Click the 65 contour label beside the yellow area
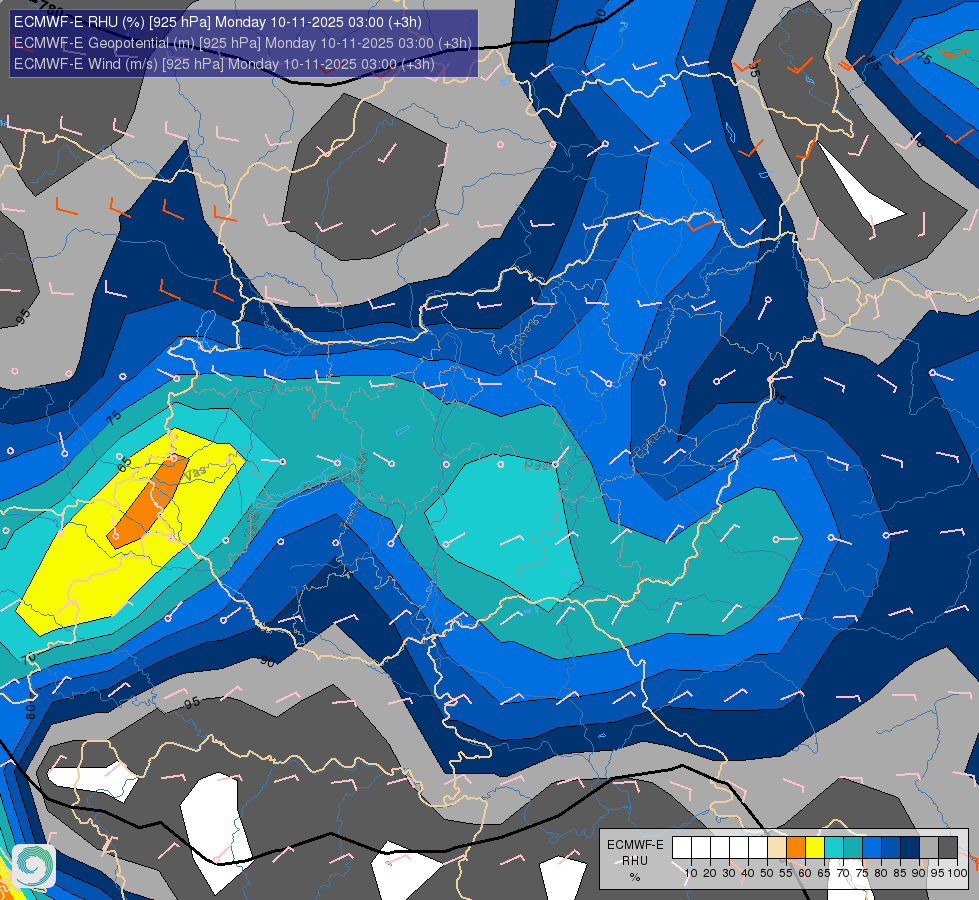The width and height of the screenshot is (979, 900). click(x=125, y=463)
